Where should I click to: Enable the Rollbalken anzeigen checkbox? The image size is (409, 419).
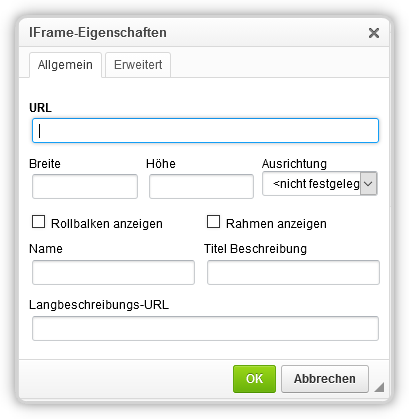tap(38, 222)
